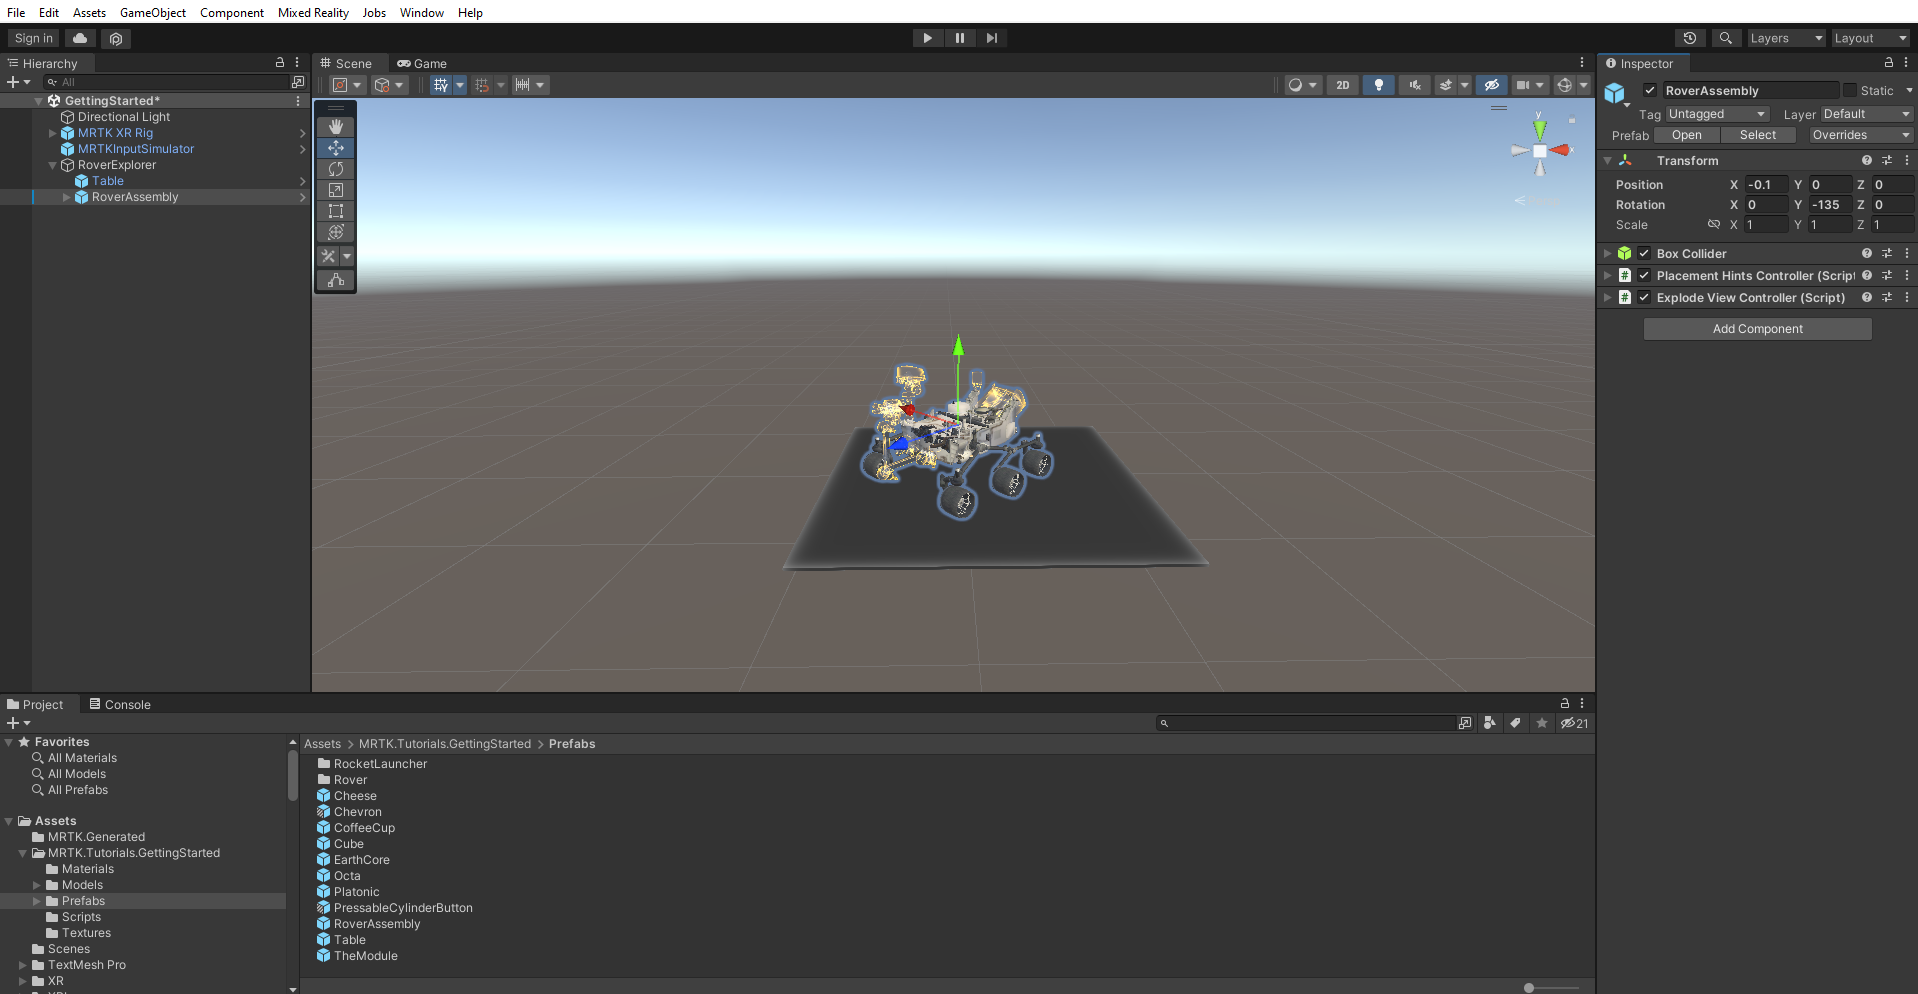Viewport: 1918px width, 994px height.
Task: Toggle world grid visibility button
Action: coord(440,85)
